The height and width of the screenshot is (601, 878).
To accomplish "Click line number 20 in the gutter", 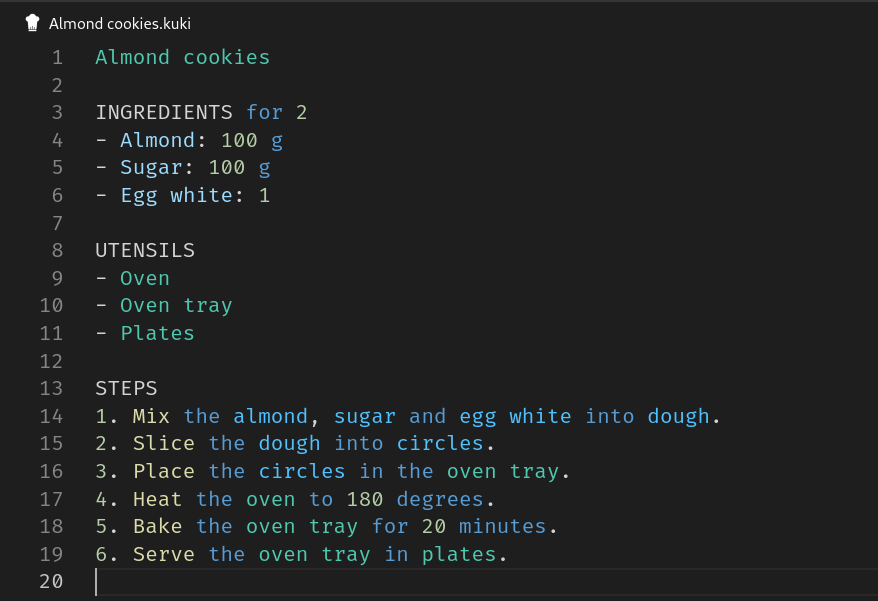I will click(51, 581).
